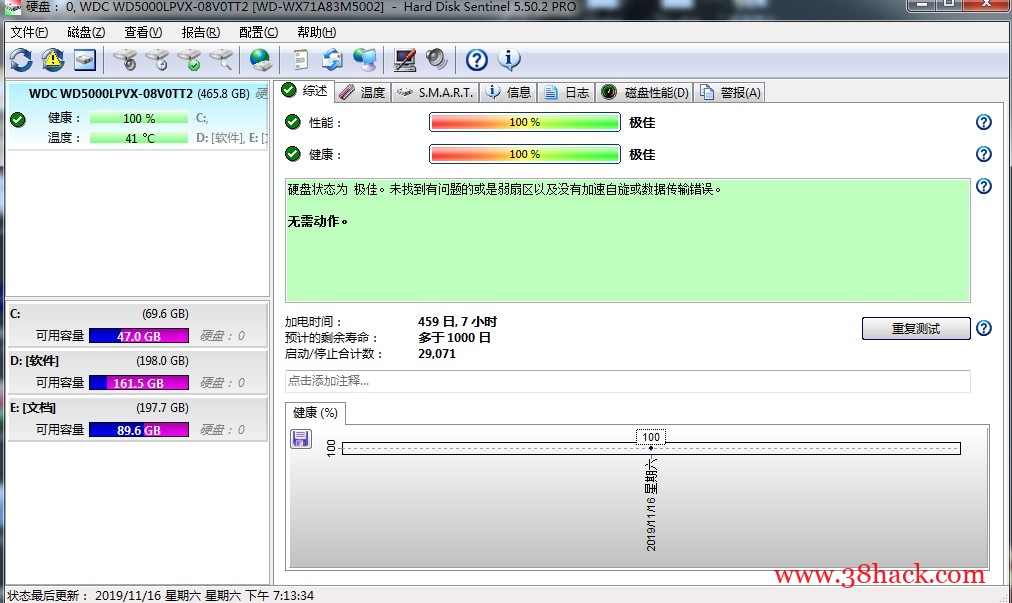The width and height of the screenshot is (1012, 603).
Task: Click the 健康 100 % gradient bar
Action: coord(525,154)
